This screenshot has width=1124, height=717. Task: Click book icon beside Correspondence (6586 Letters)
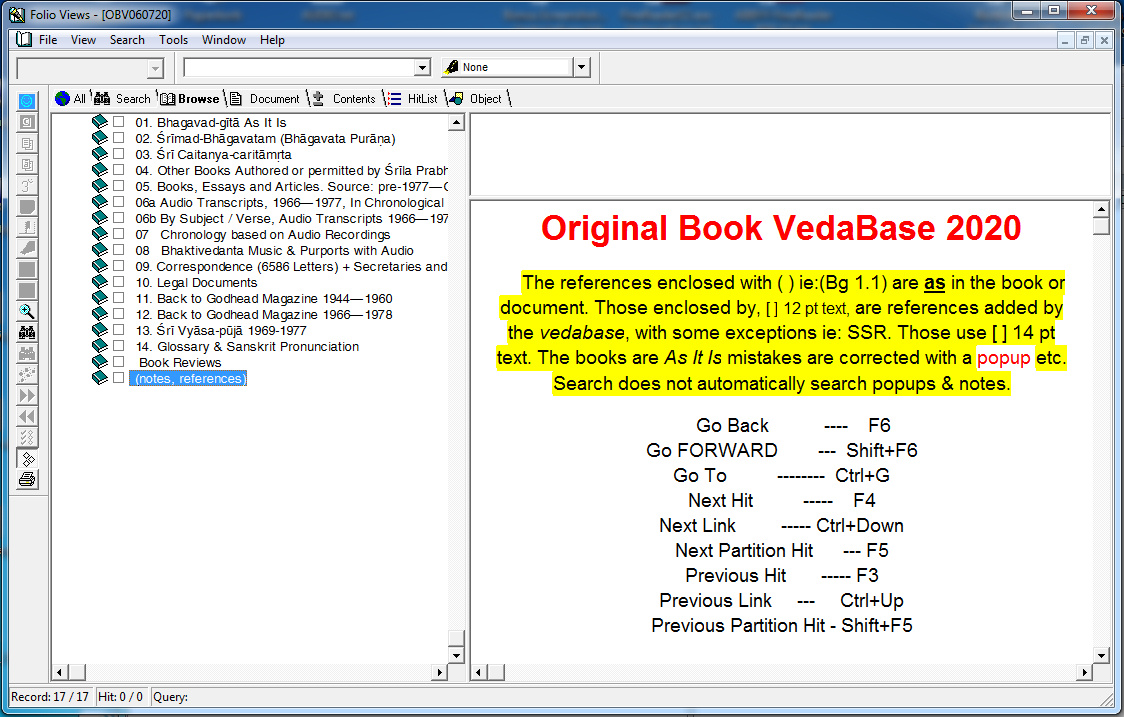[100, 266]
